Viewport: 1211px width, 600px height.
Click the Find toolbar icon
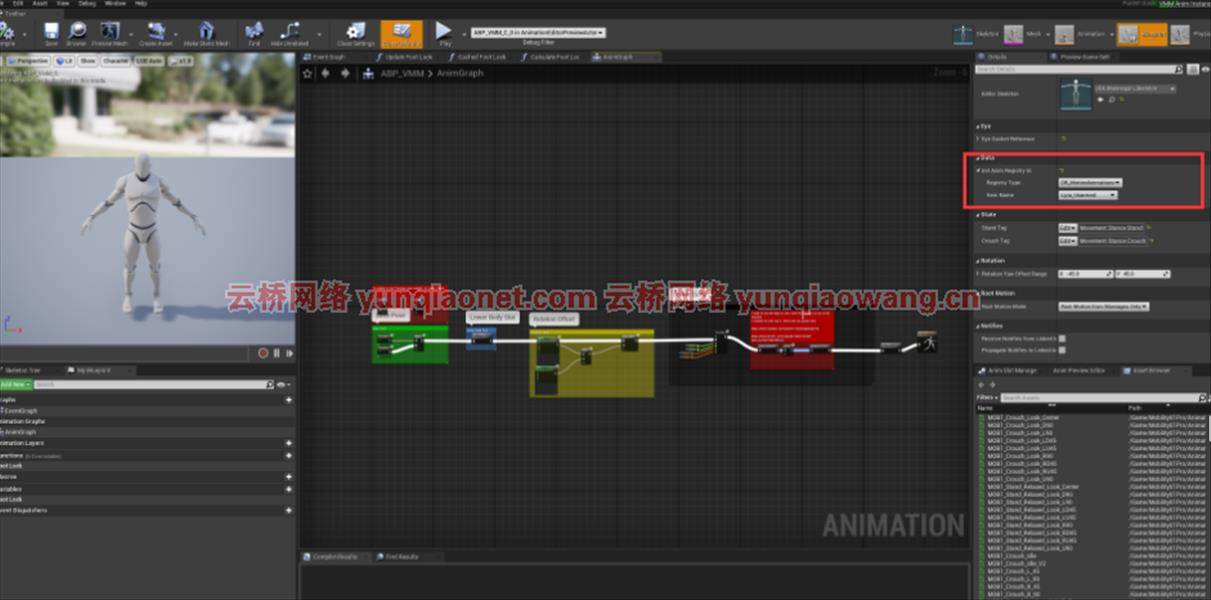(254, 33)
